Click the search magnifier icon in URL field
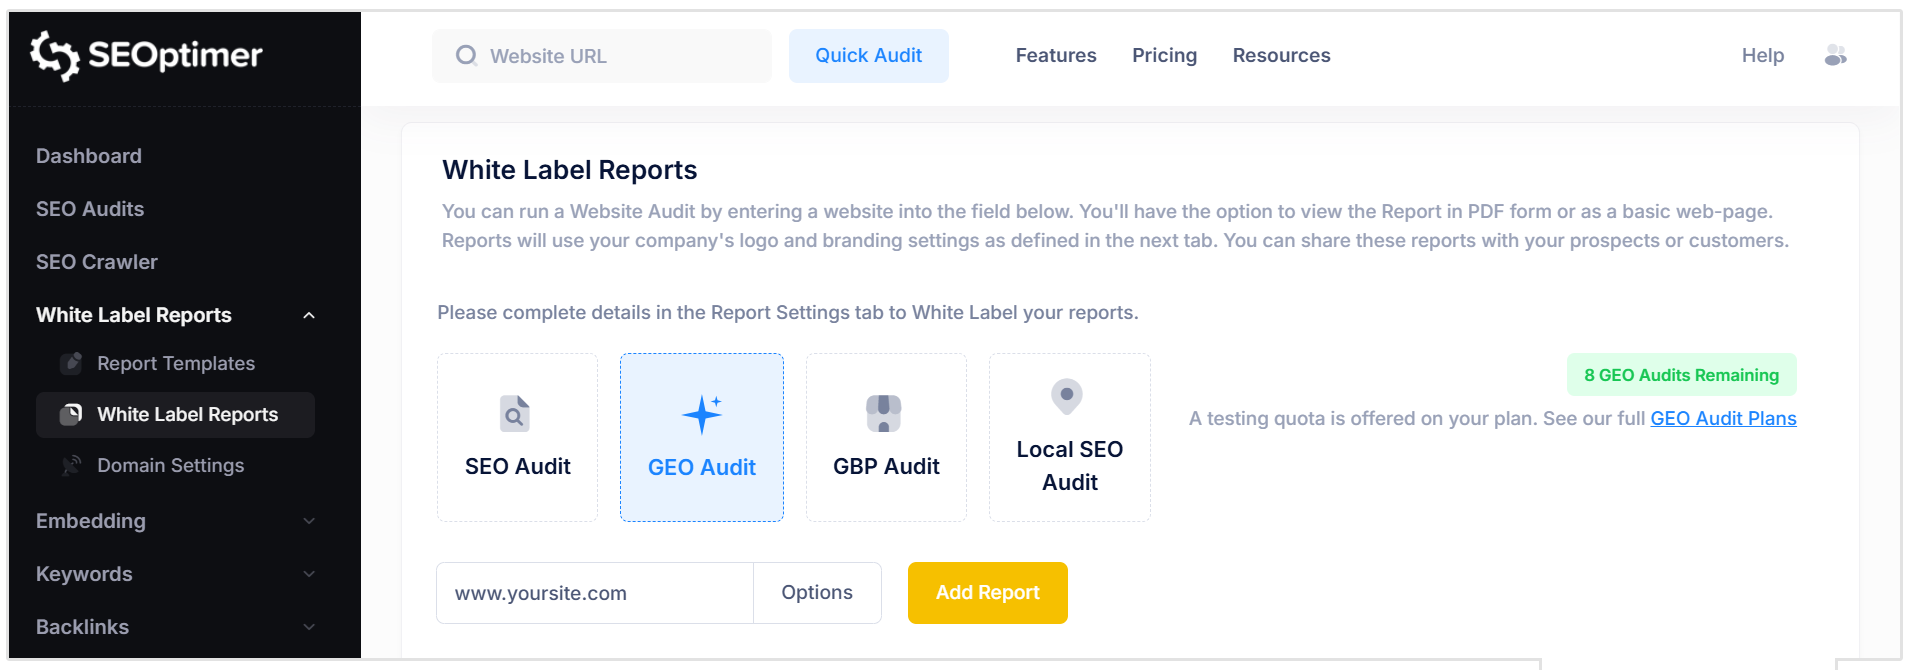 [x=466, y=55]
